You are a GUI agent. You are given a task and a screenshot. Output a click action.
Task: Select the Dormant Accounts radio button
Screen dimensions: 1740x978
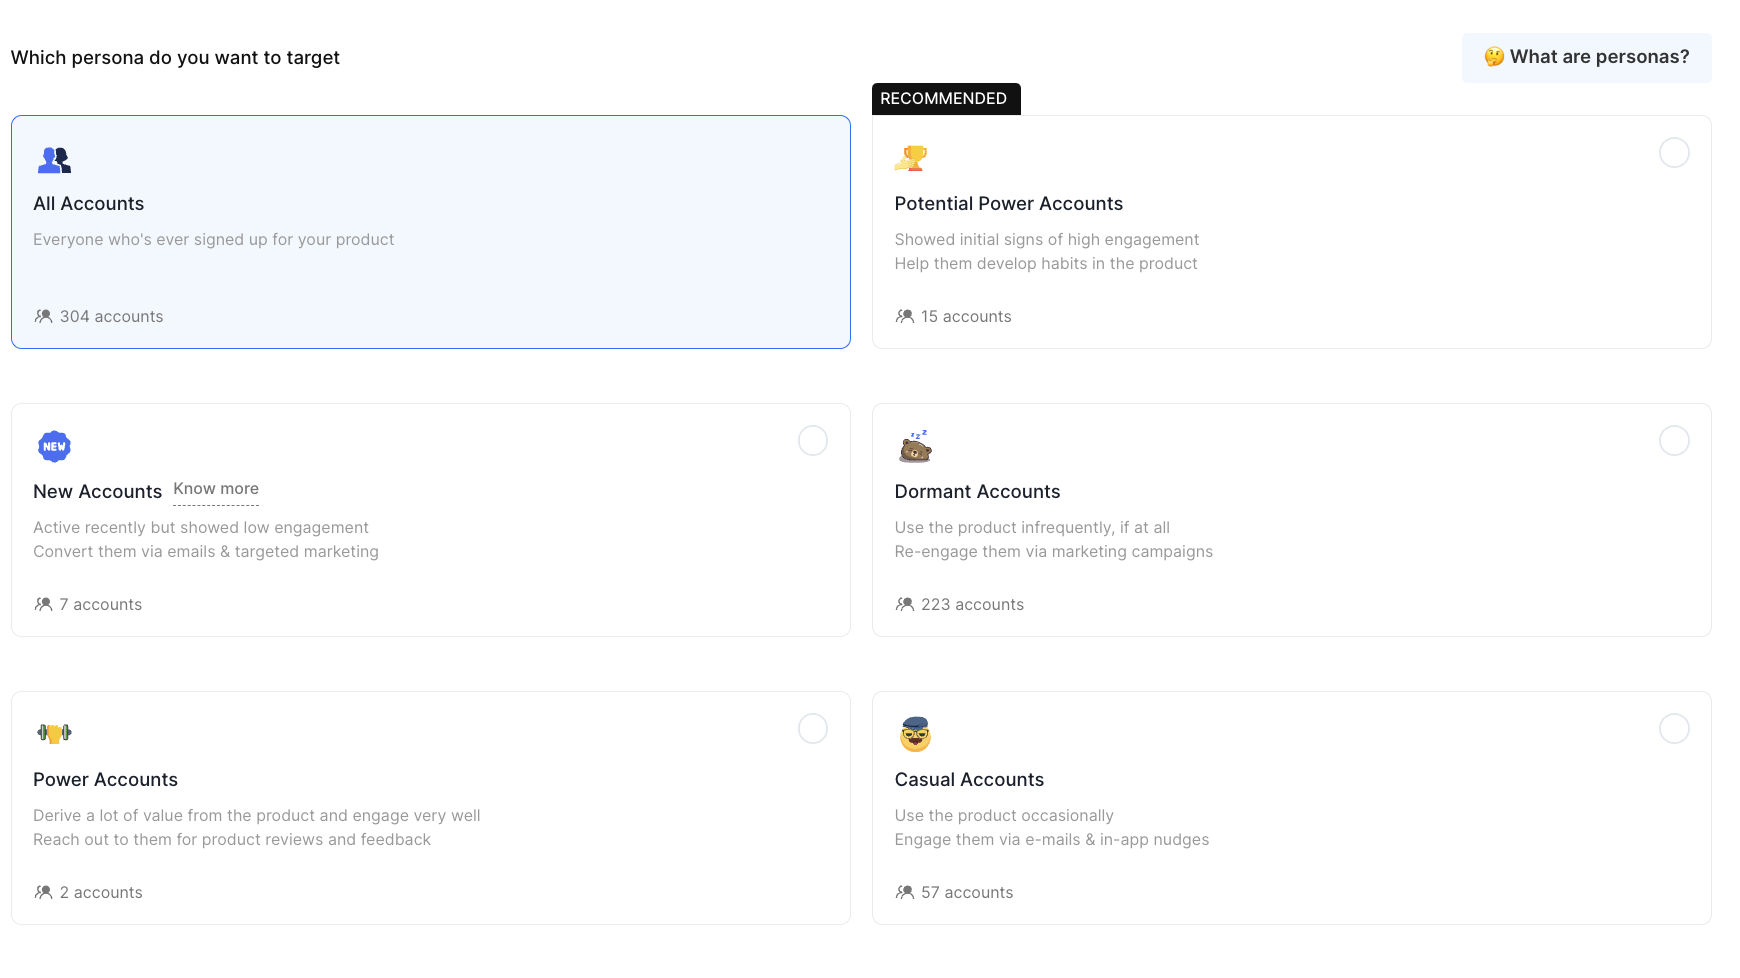[1675, 441]
